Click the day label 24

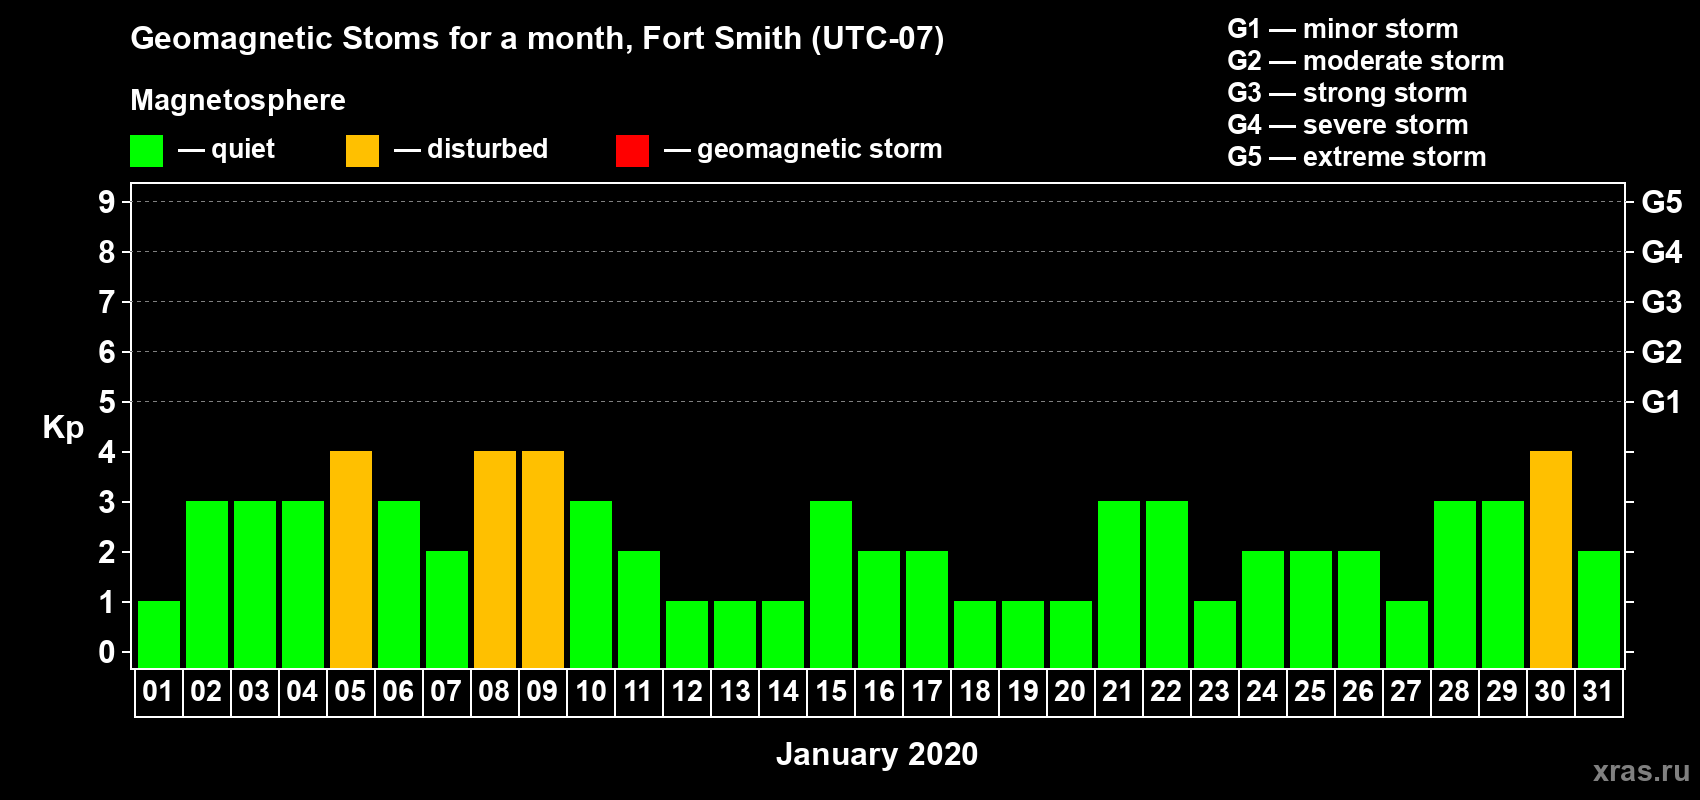click(x=1263, y=692)
